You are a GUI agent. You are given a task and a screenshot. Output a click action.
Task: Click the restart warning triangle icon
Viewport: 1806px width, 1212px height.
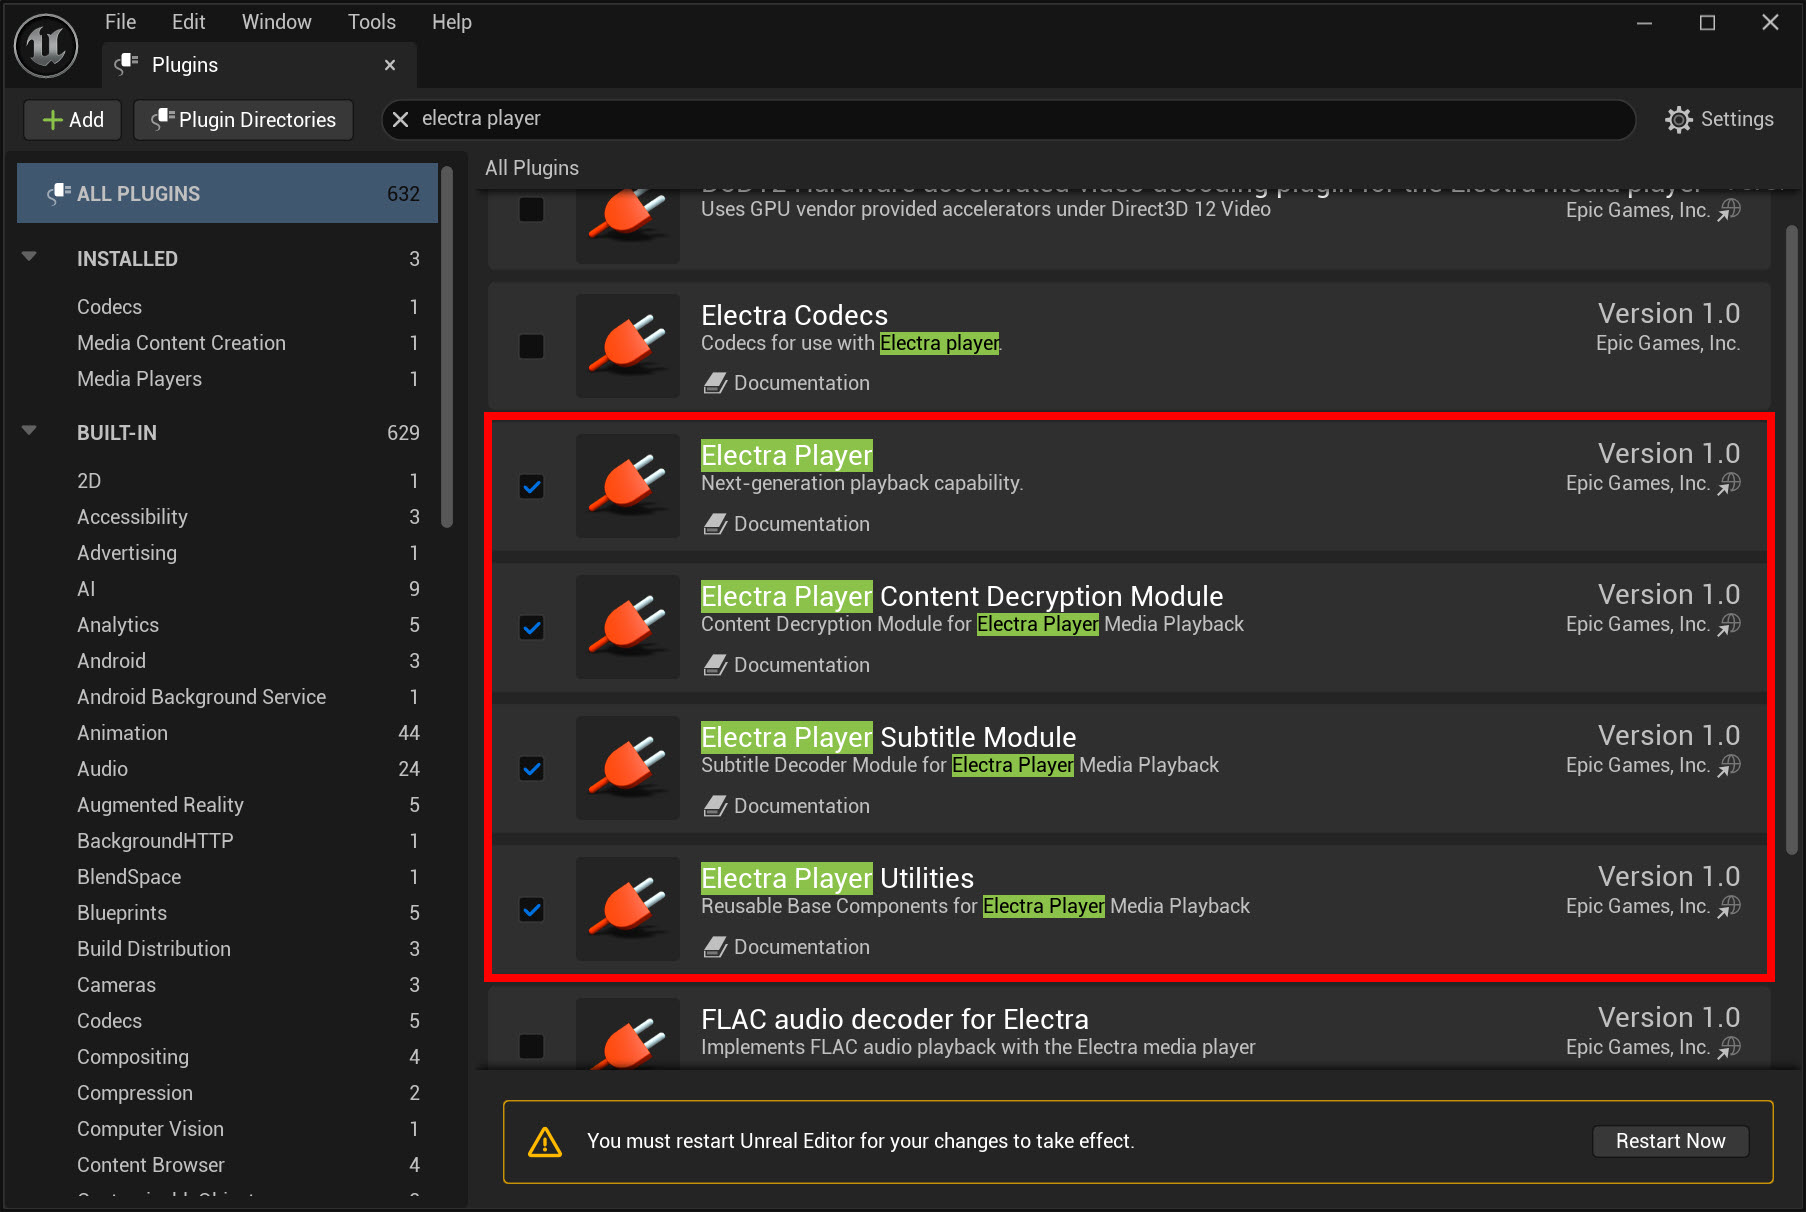coord(545,1141)
